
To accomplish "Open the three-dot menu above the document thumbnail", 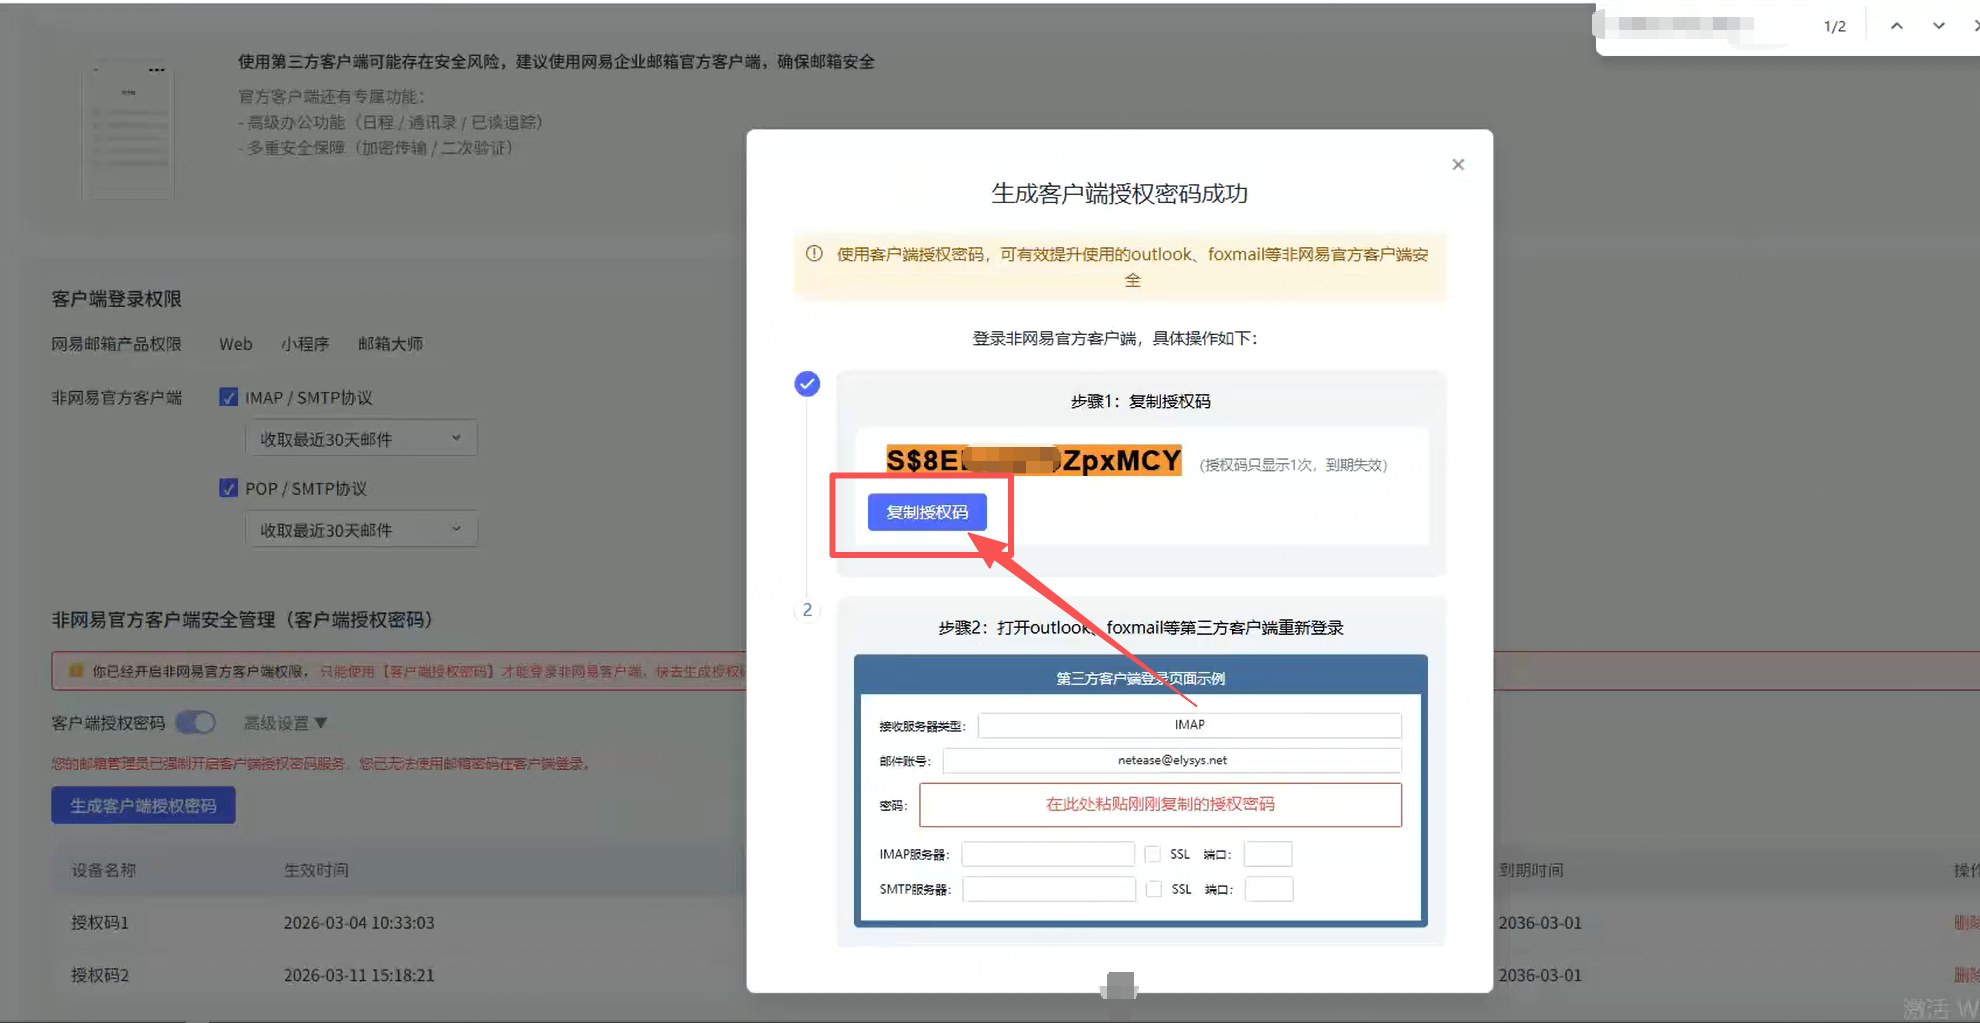I will (156, 70).
